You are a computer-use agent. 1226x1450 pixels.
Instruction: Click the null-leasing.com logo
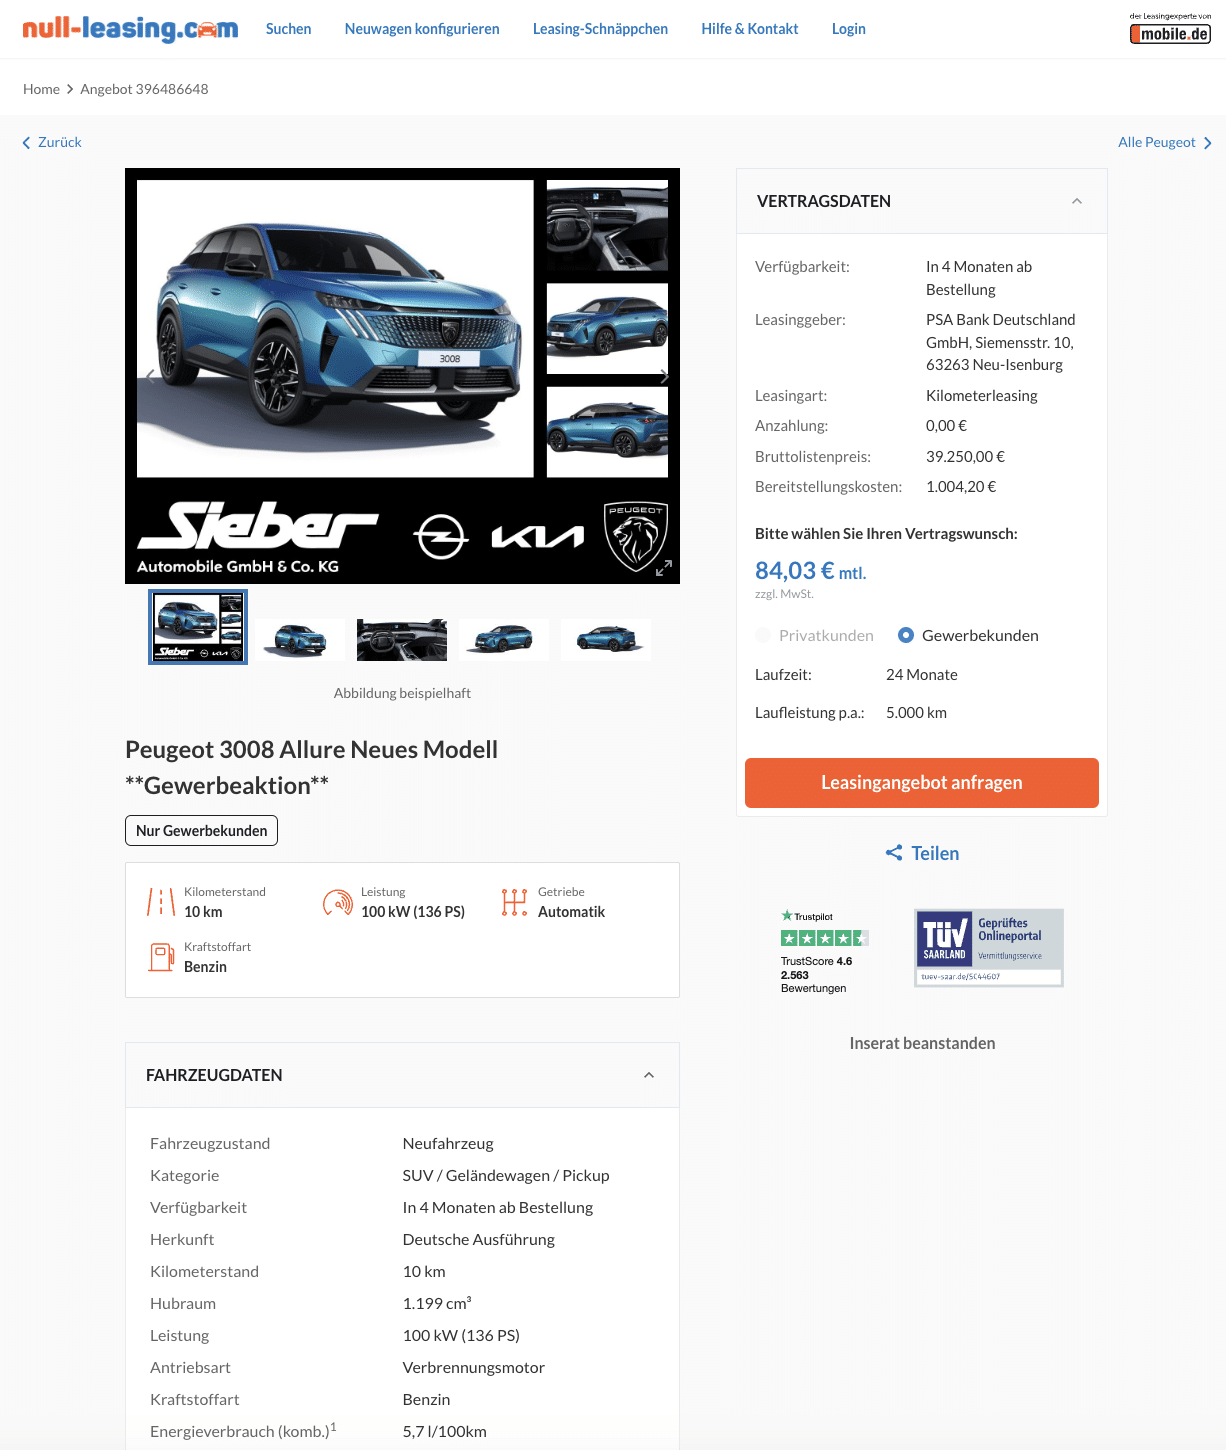[x=130, y=29]
